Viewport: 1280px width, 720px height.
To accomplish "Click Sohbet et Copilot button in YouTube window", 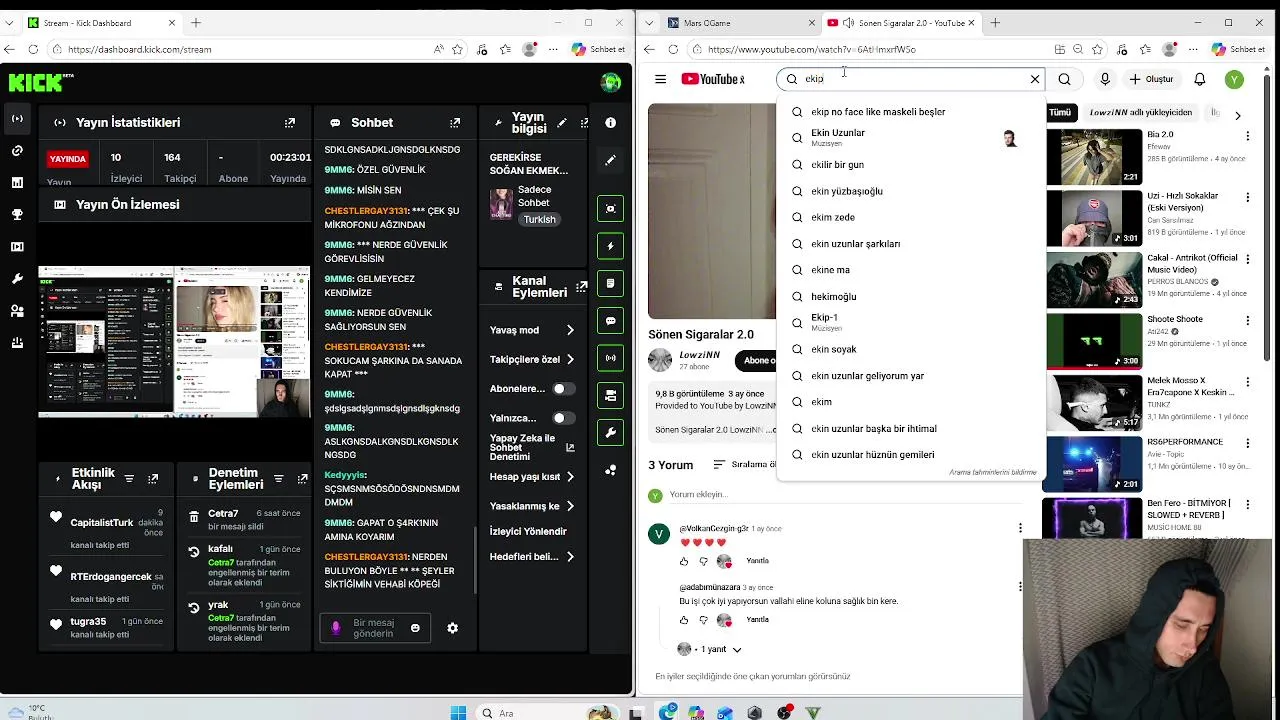I will pyautogui.click(x=1238, y=49).
